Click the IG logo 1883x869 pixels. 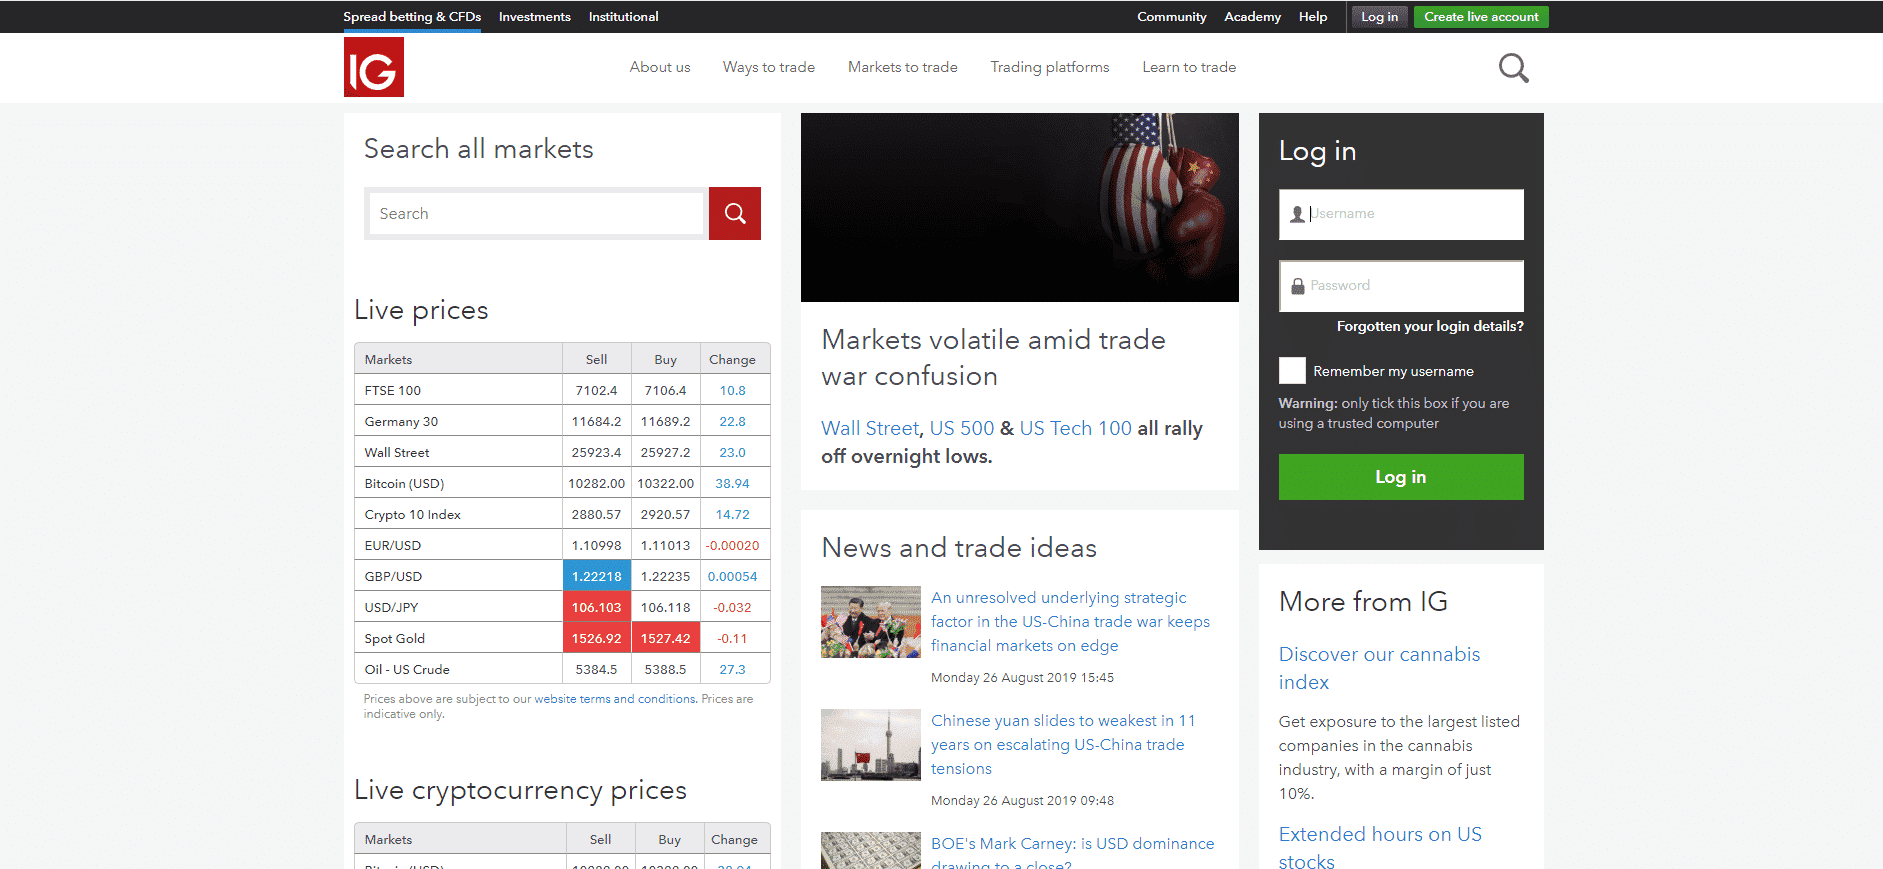coord(373,67)
